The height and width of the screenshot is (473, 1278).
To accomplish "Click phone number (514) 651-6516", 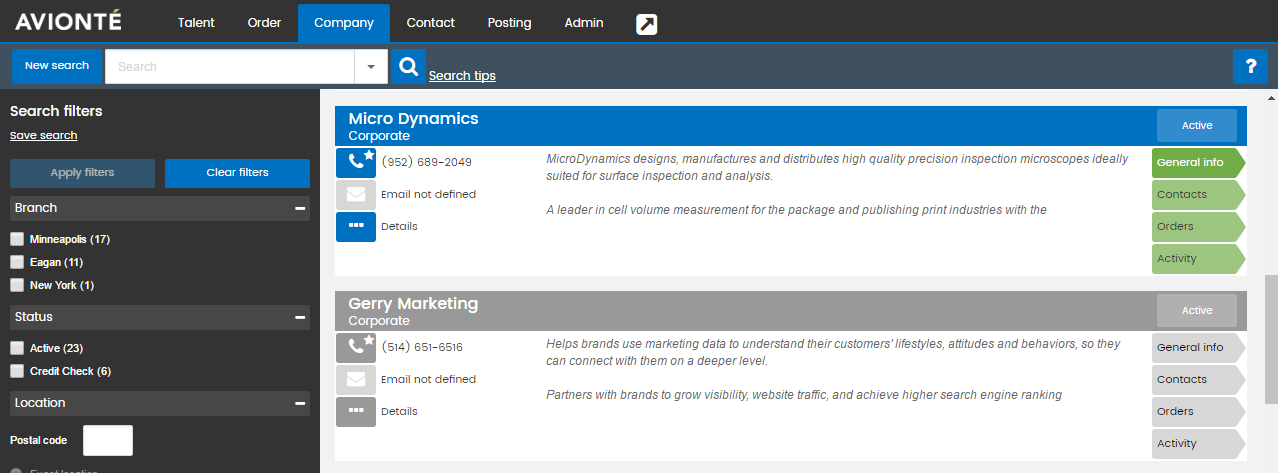I will click(x=422, y=347).
